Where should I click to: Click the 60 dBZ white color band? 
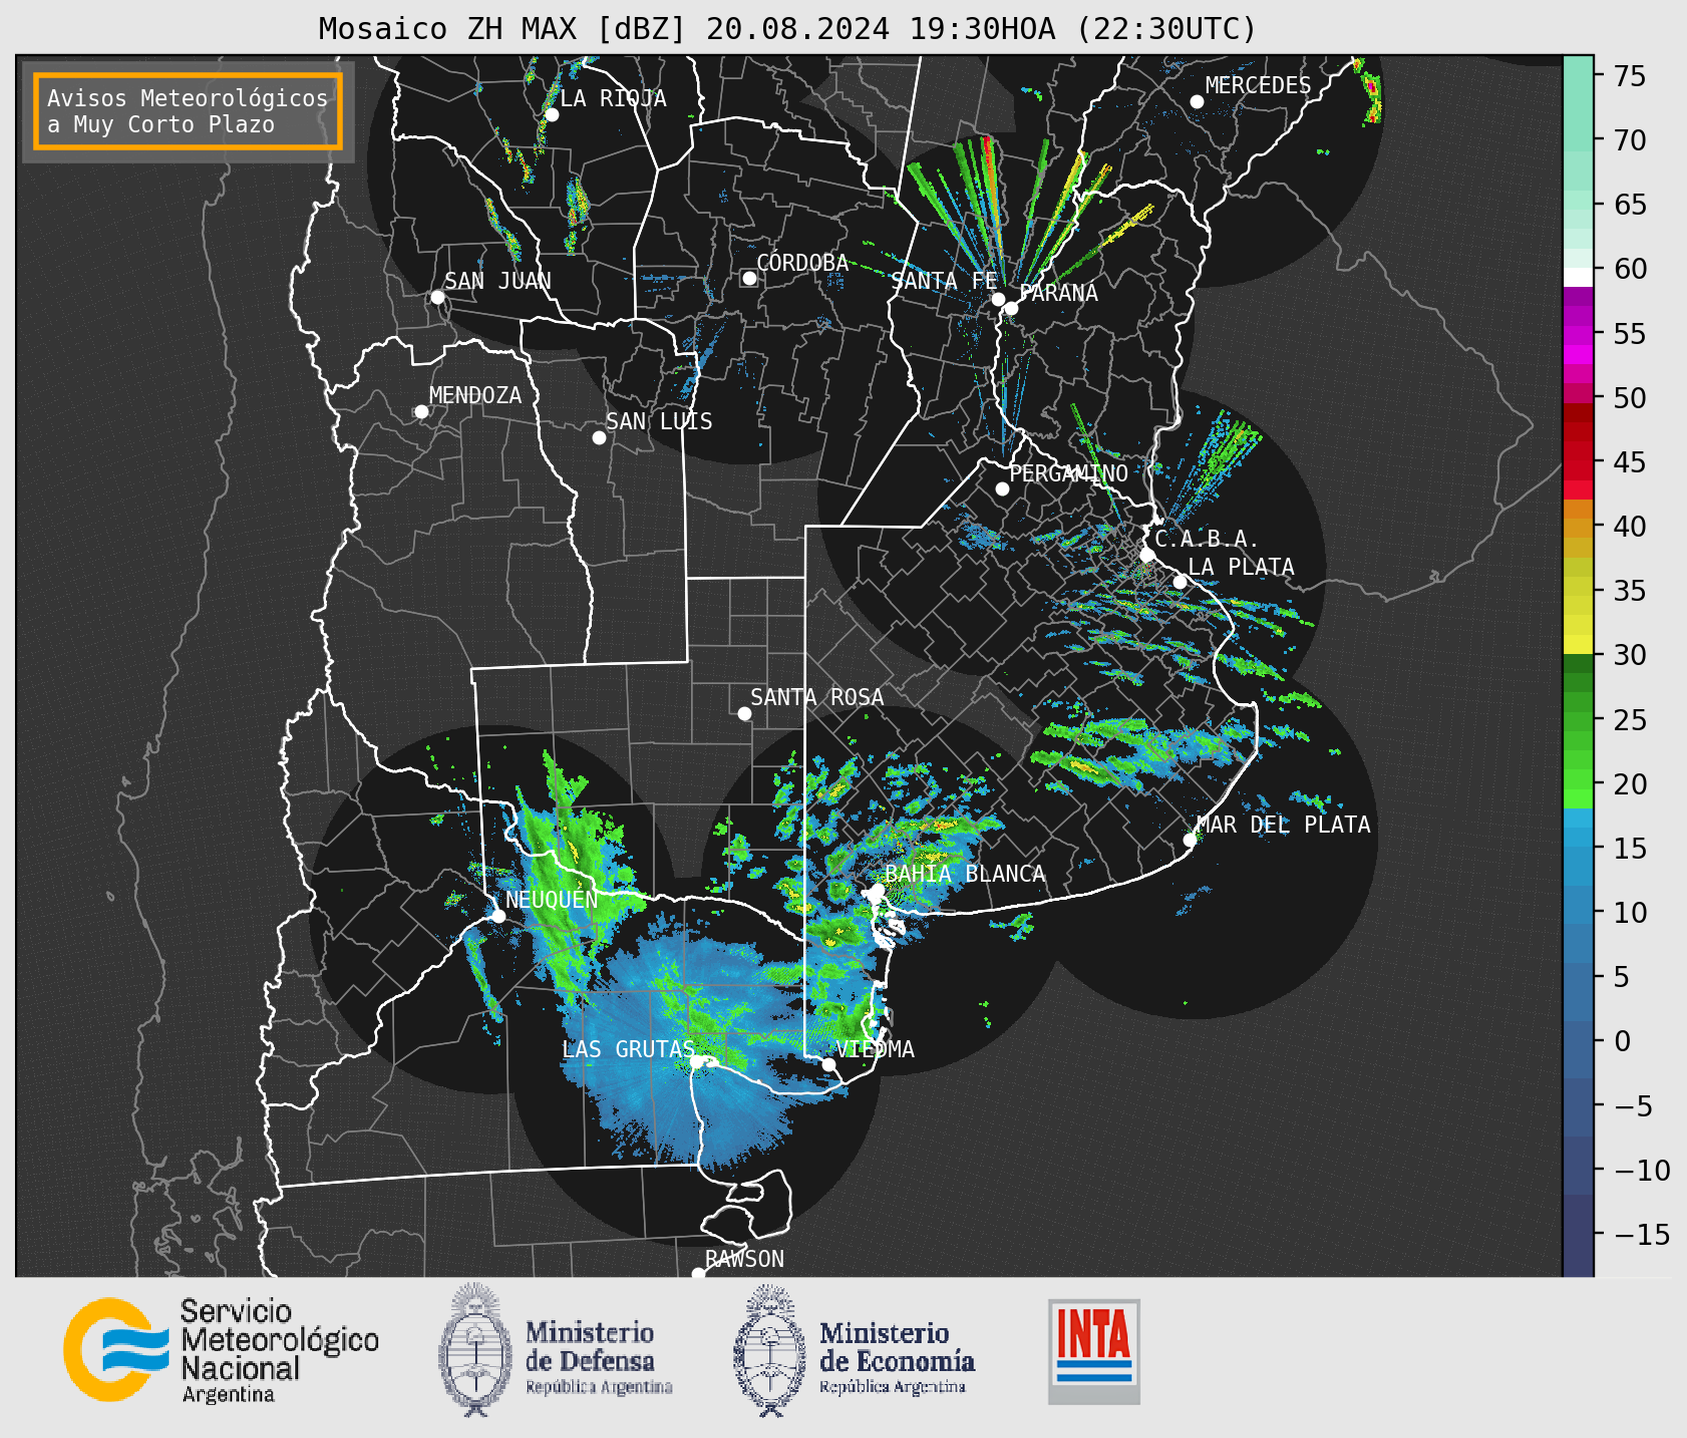point(1578,277)
